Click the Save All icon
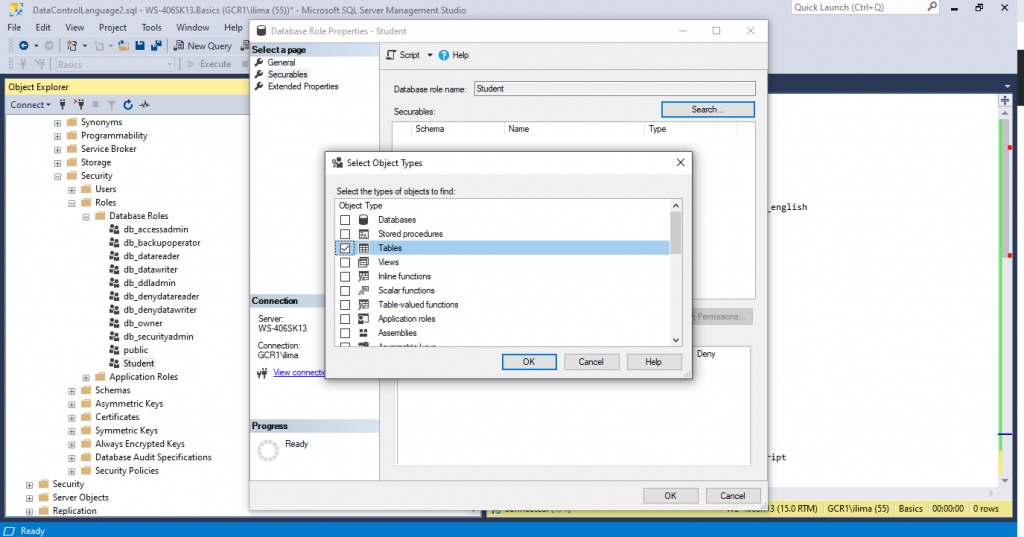 tap(156, 46)
